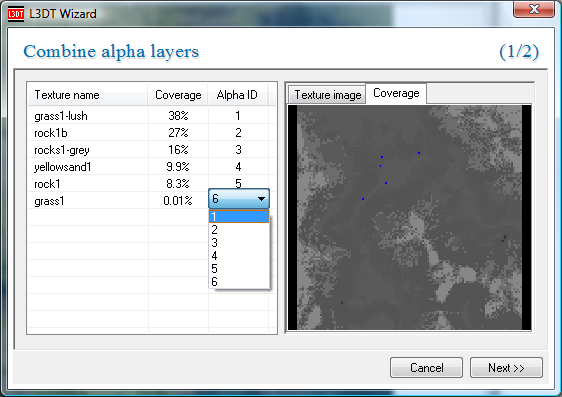The height and width of the screenshot is (397, 562).
Task: Click Alpha ID cell for rocks1-grey
Action: coord(238,150)
